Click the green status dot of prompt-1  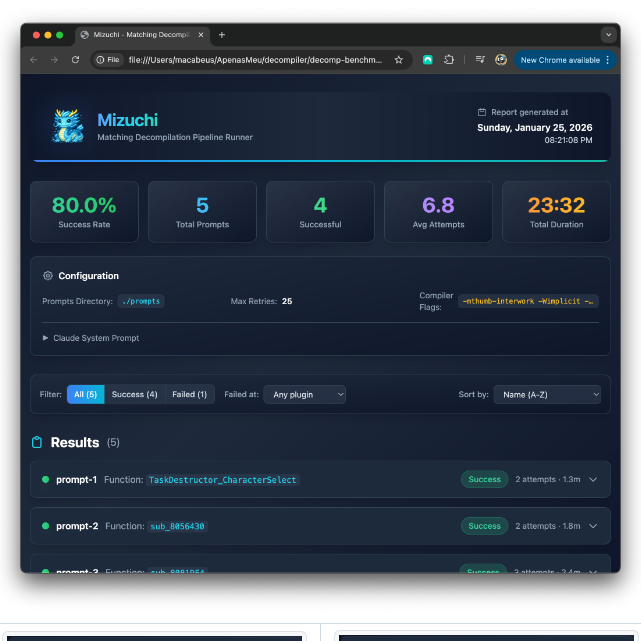pyautogui.click(x=46, y=480)
